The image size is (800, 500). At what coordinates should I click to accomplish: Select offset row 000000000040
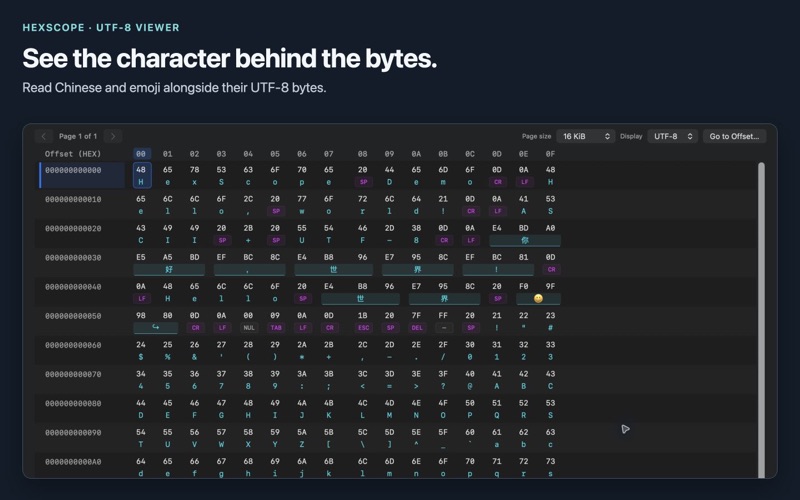tap(73, 287)
